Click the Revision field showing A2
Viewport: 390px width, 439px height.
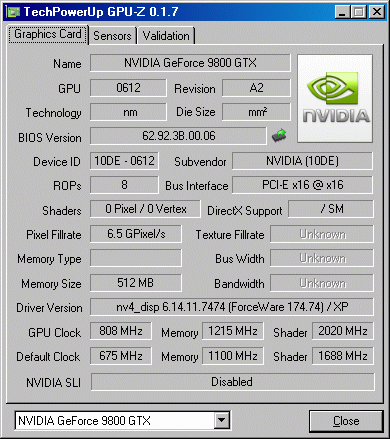(x=256, y=88)
